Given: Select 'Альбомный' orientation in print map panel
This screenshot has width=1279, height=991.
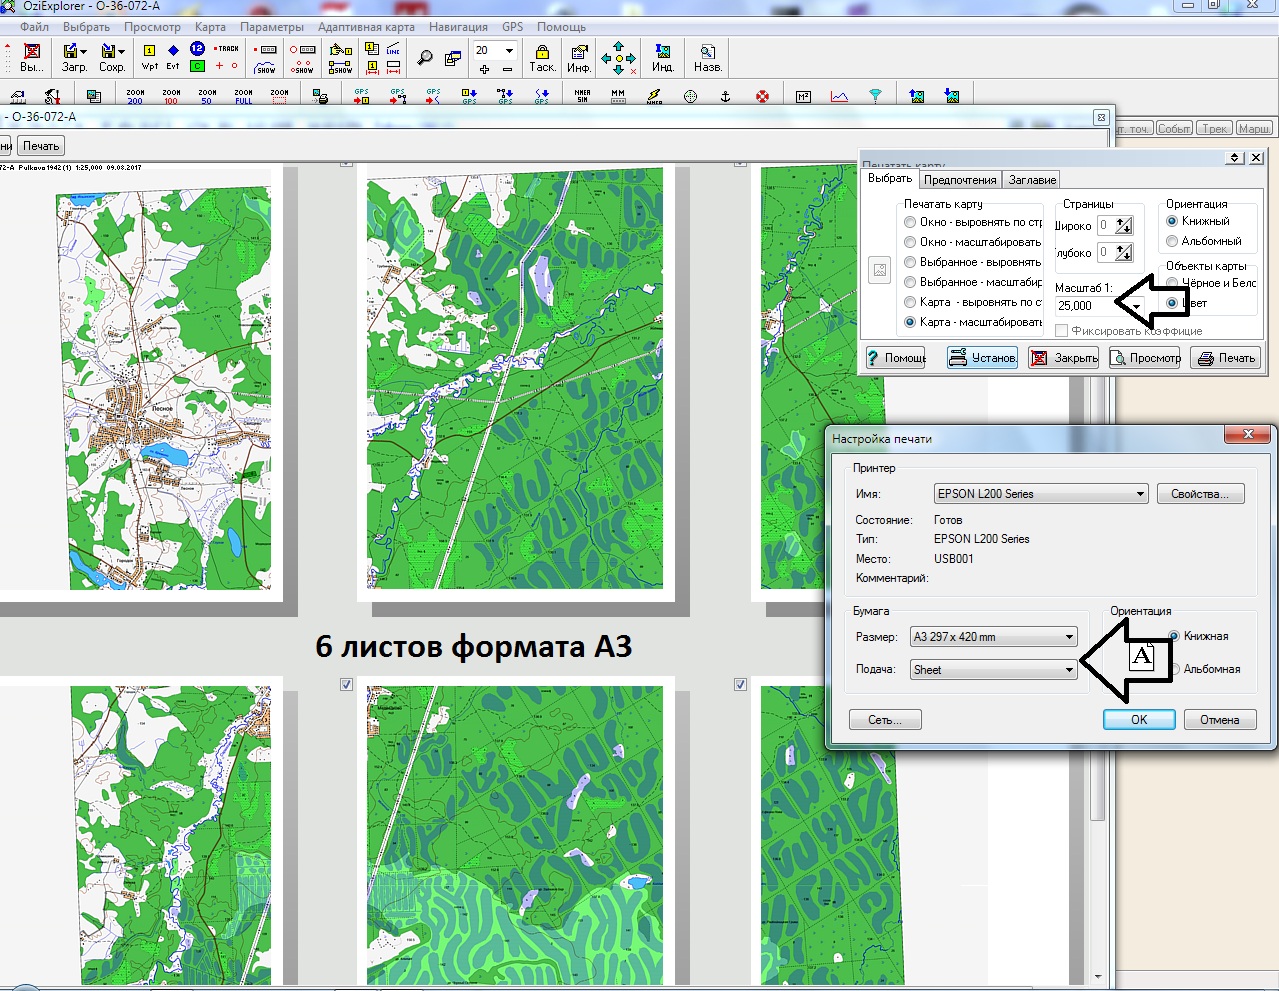Looking at the screenshot, I should (1173, 242).
